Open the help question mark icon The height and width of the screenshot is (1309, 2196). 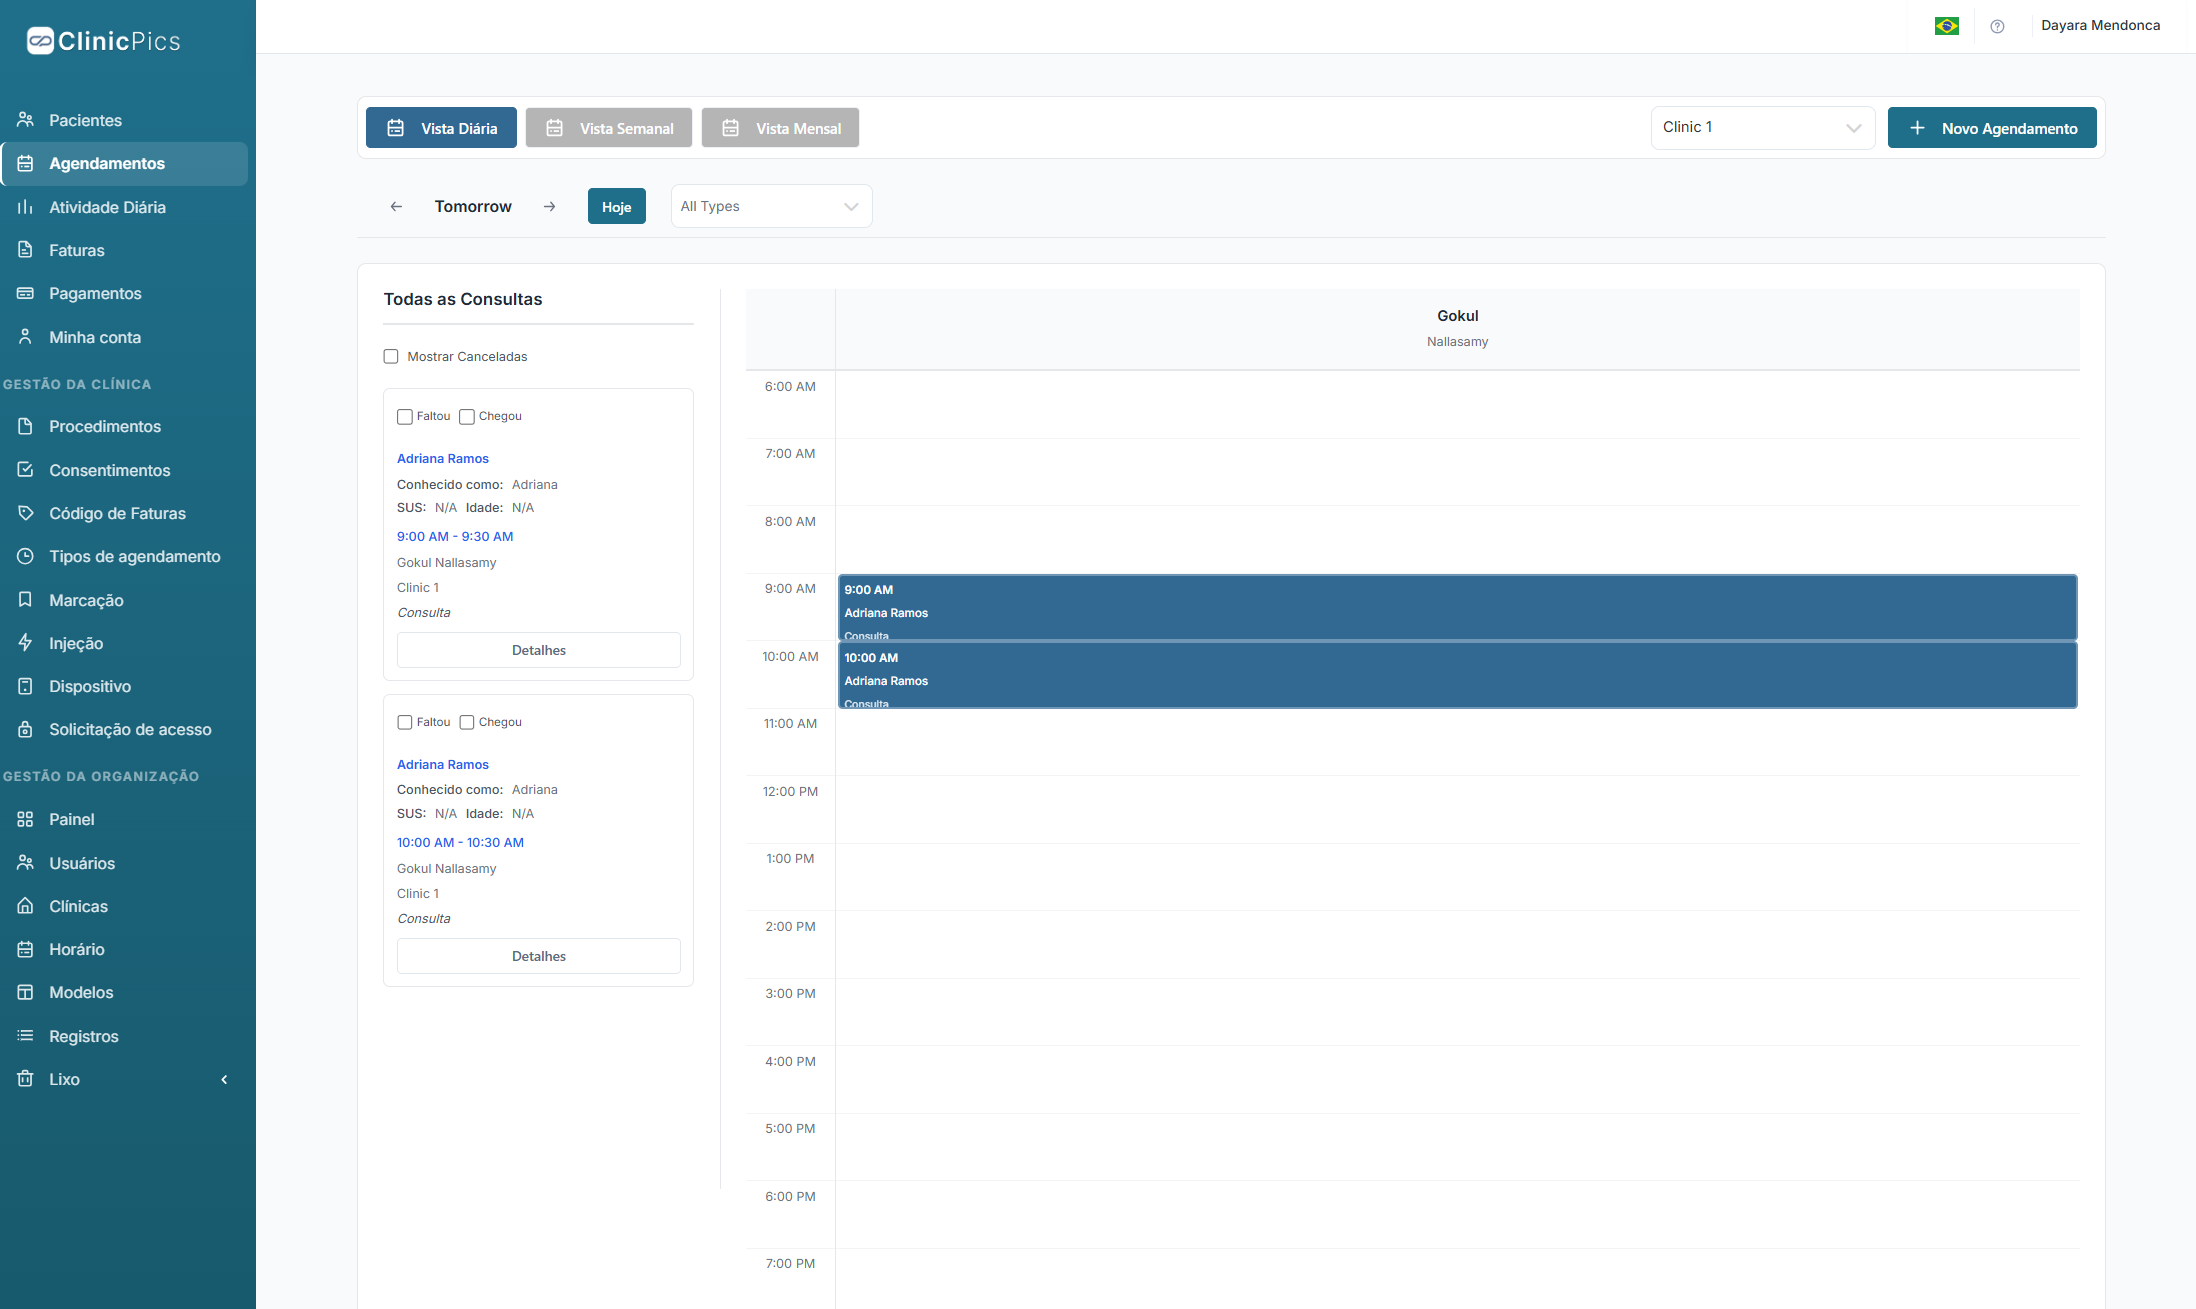tap(1997, 27)
